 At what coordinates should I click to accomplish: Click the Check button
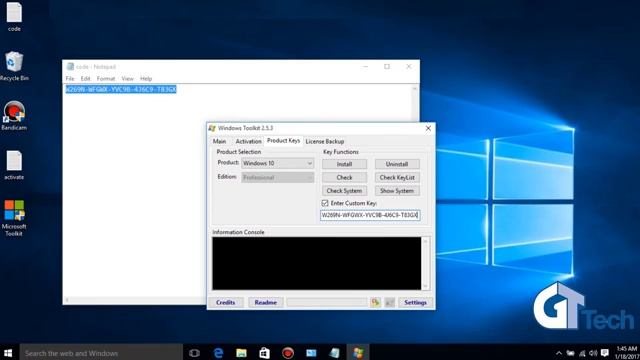[x=344, y=178]
